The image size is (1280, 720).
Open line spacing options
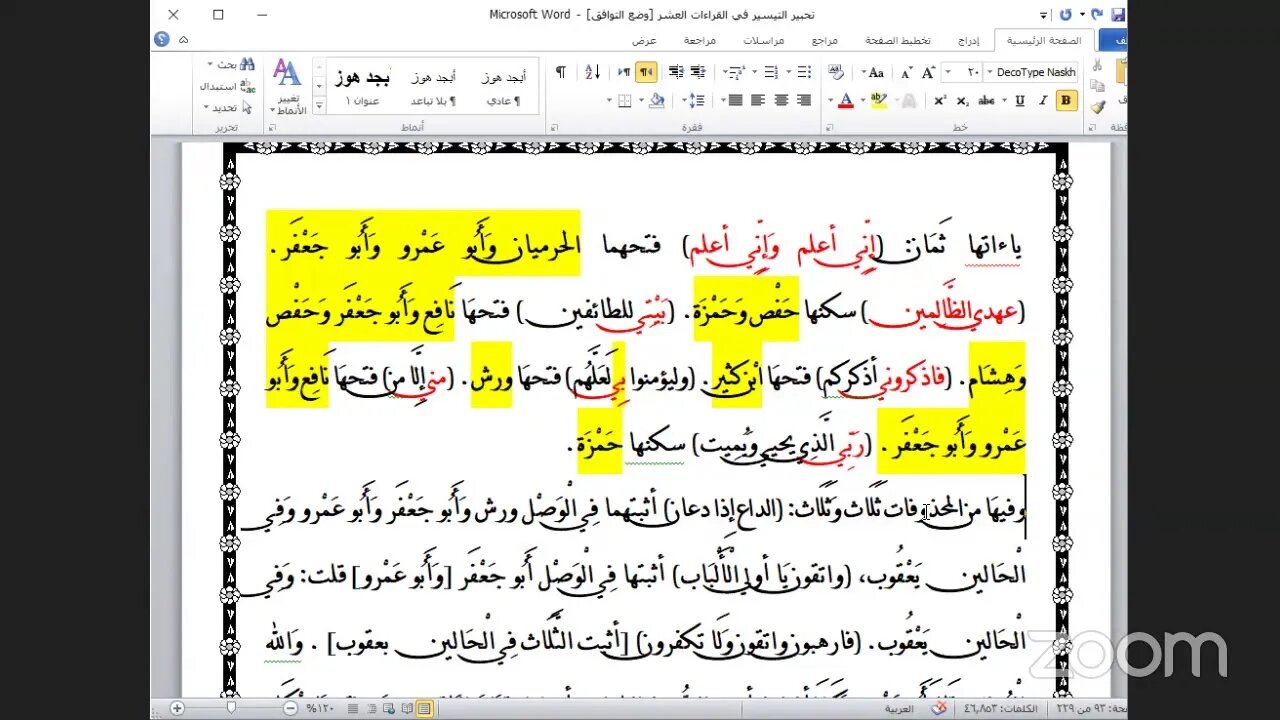(697, 100)
